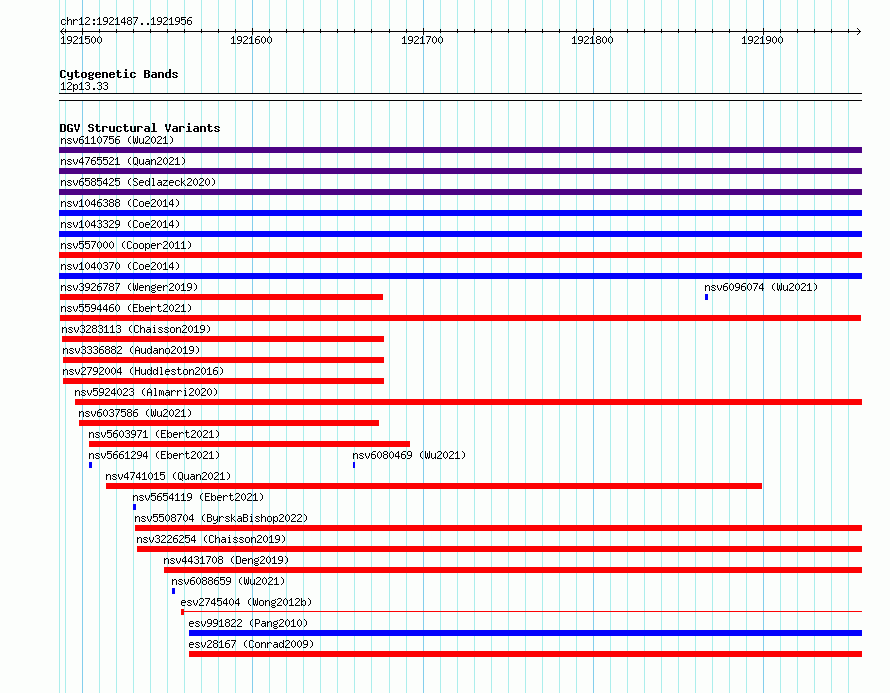
Task: Click the small nsv5654119 (Ebert2021) blue marker
Action: [x=135, y=507]
